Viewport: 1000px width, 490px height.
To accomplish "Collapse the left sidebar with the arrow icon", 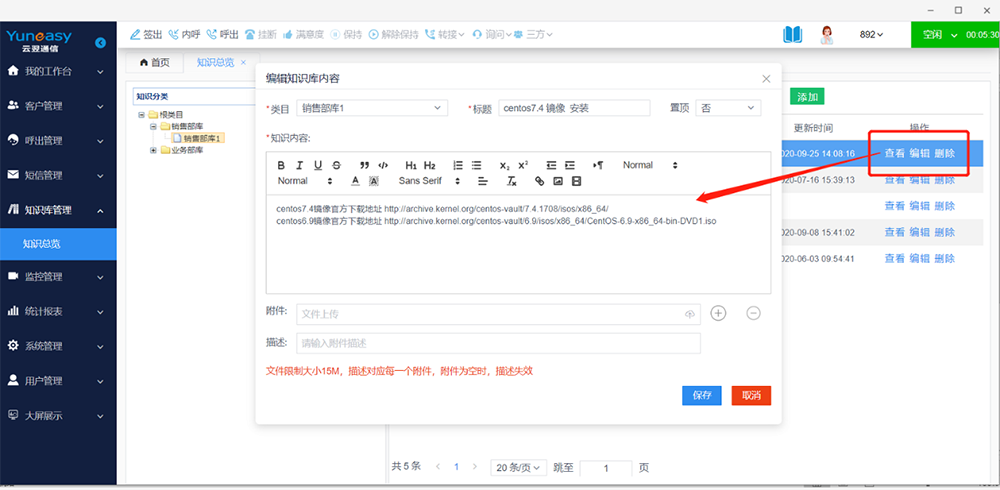I will click(x=100, y=43).
